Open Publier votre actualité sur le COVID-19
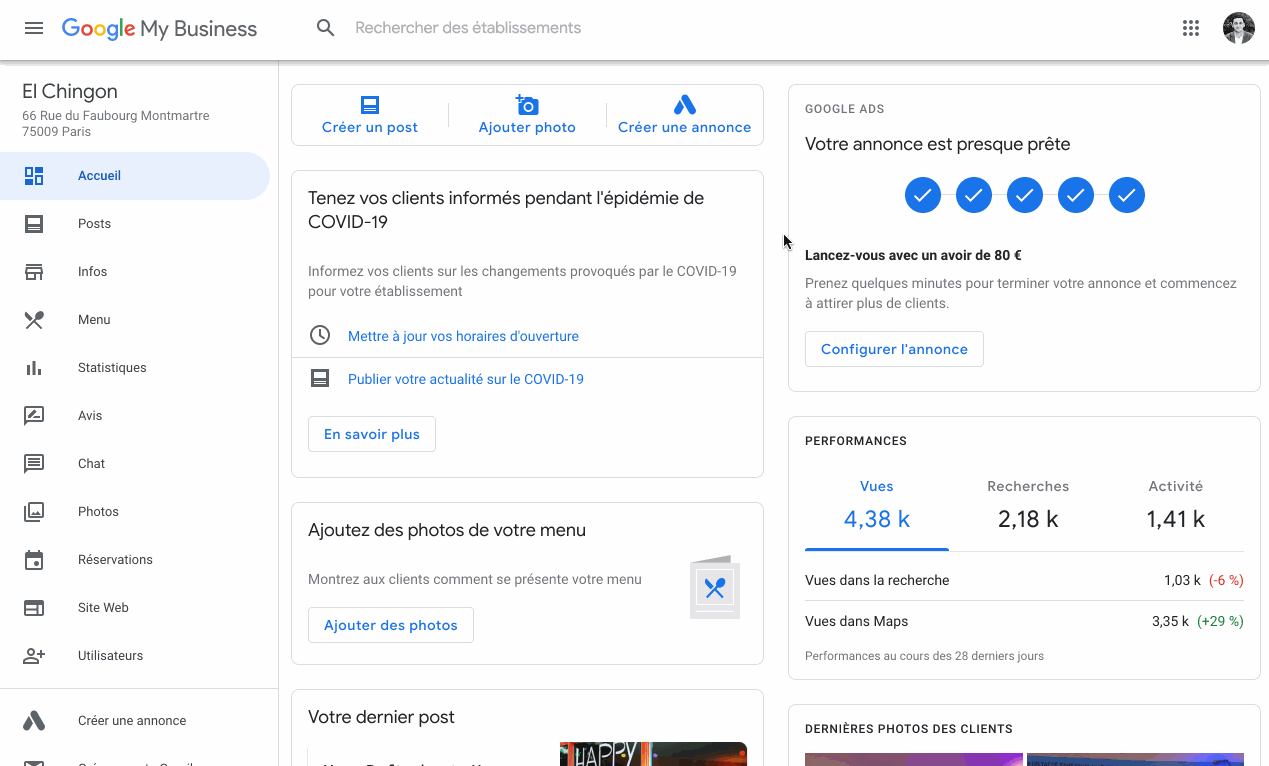 (x=466, y=379)
